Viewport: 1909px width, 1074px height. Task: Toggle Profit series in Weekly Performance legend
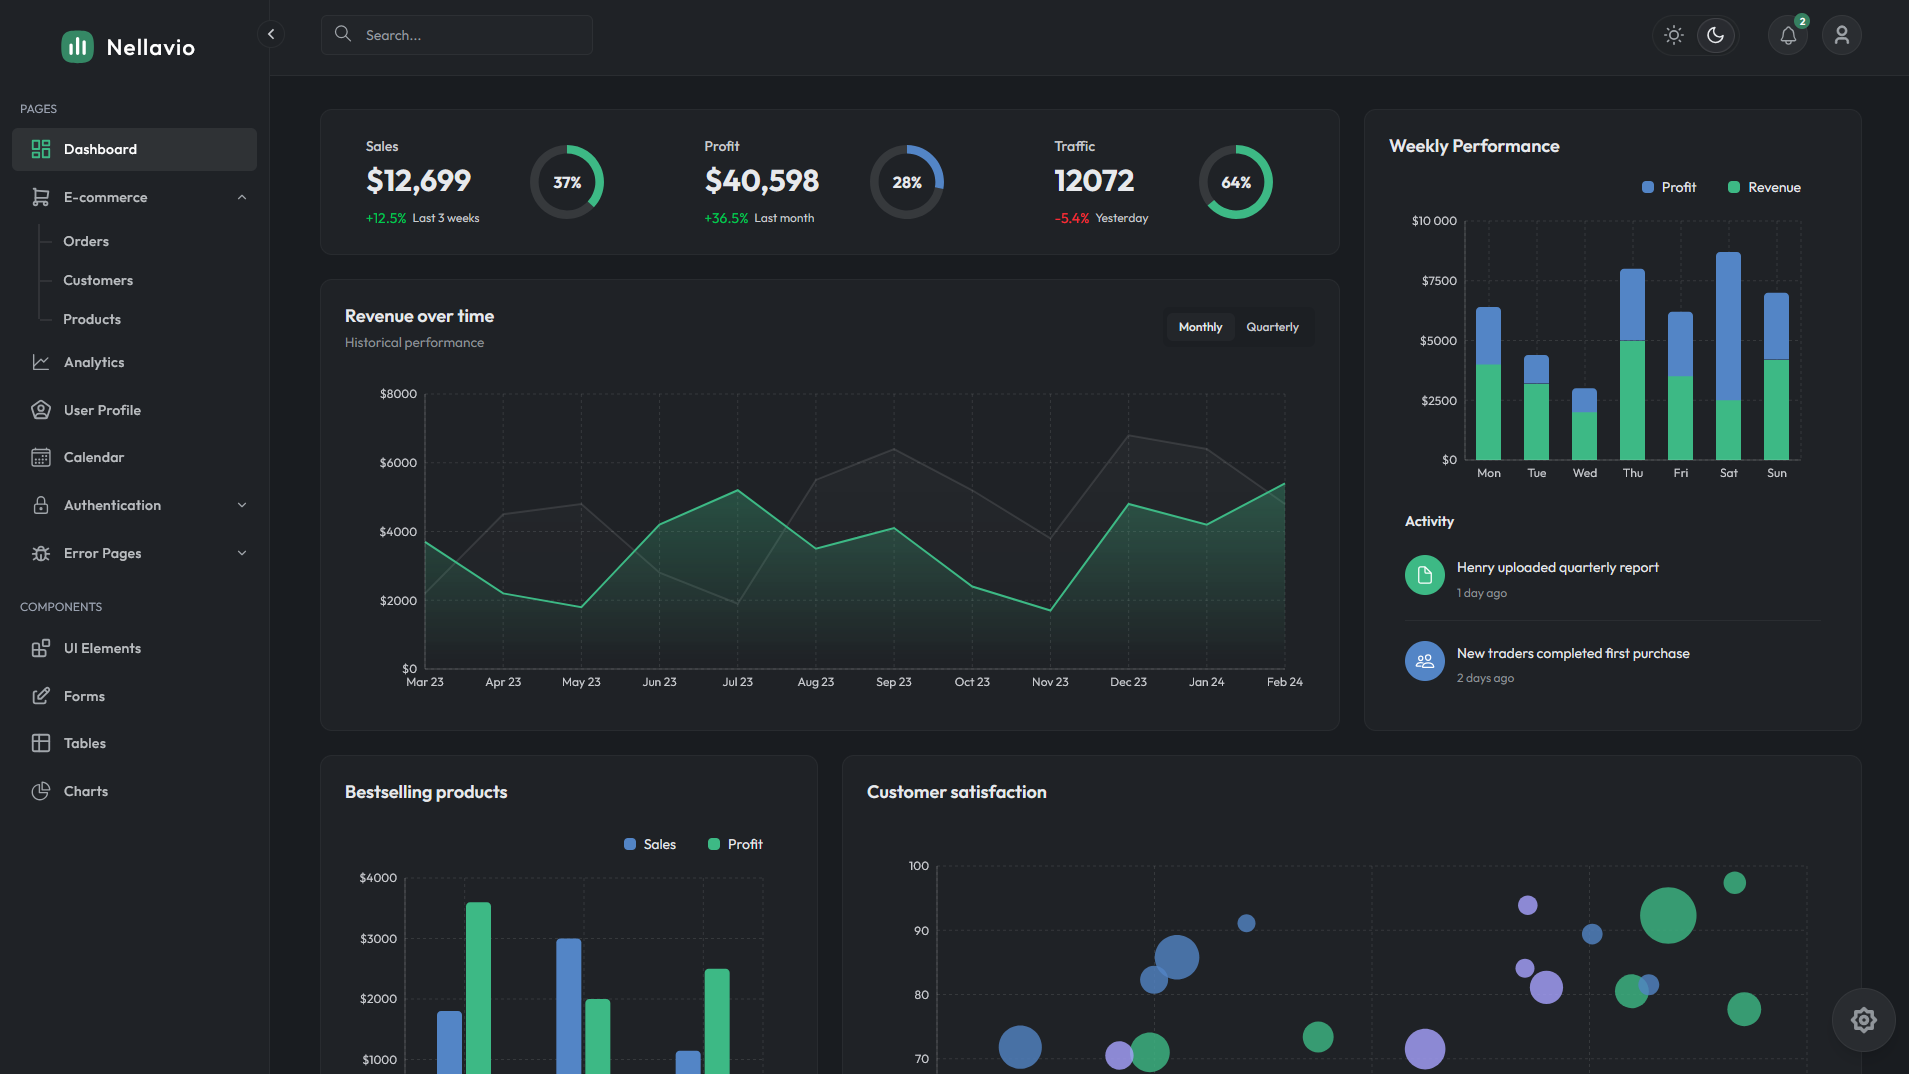pos(1669,187)
